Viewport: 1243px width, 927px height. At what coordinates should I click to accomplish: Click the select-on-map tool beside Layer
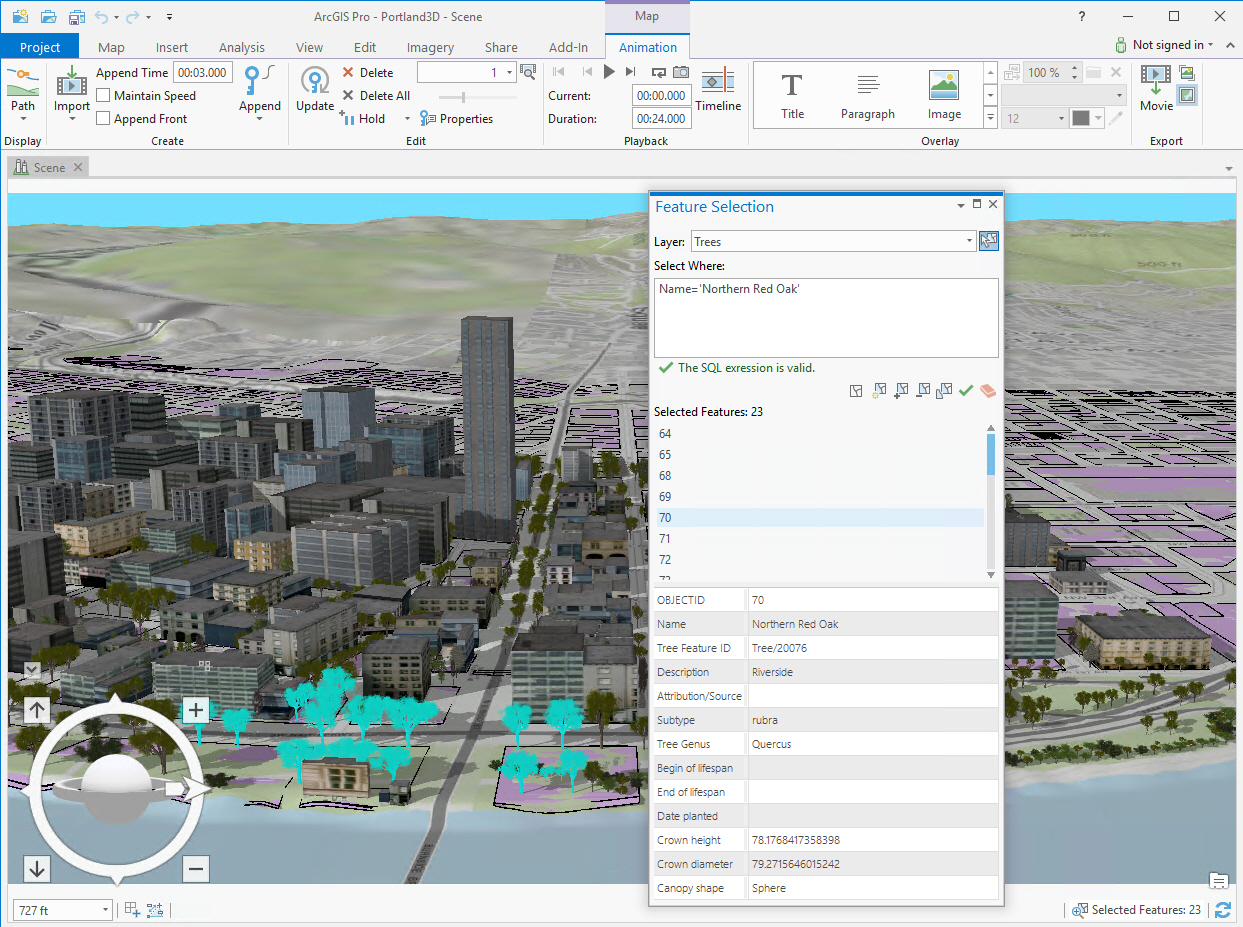point(989,241)
